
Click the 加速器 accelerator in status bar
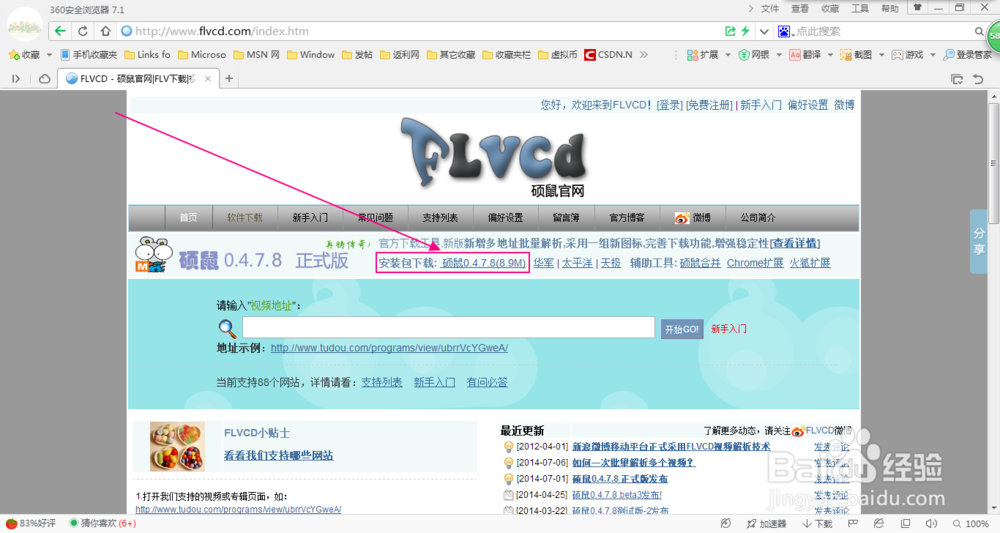[x=767, y=523]
